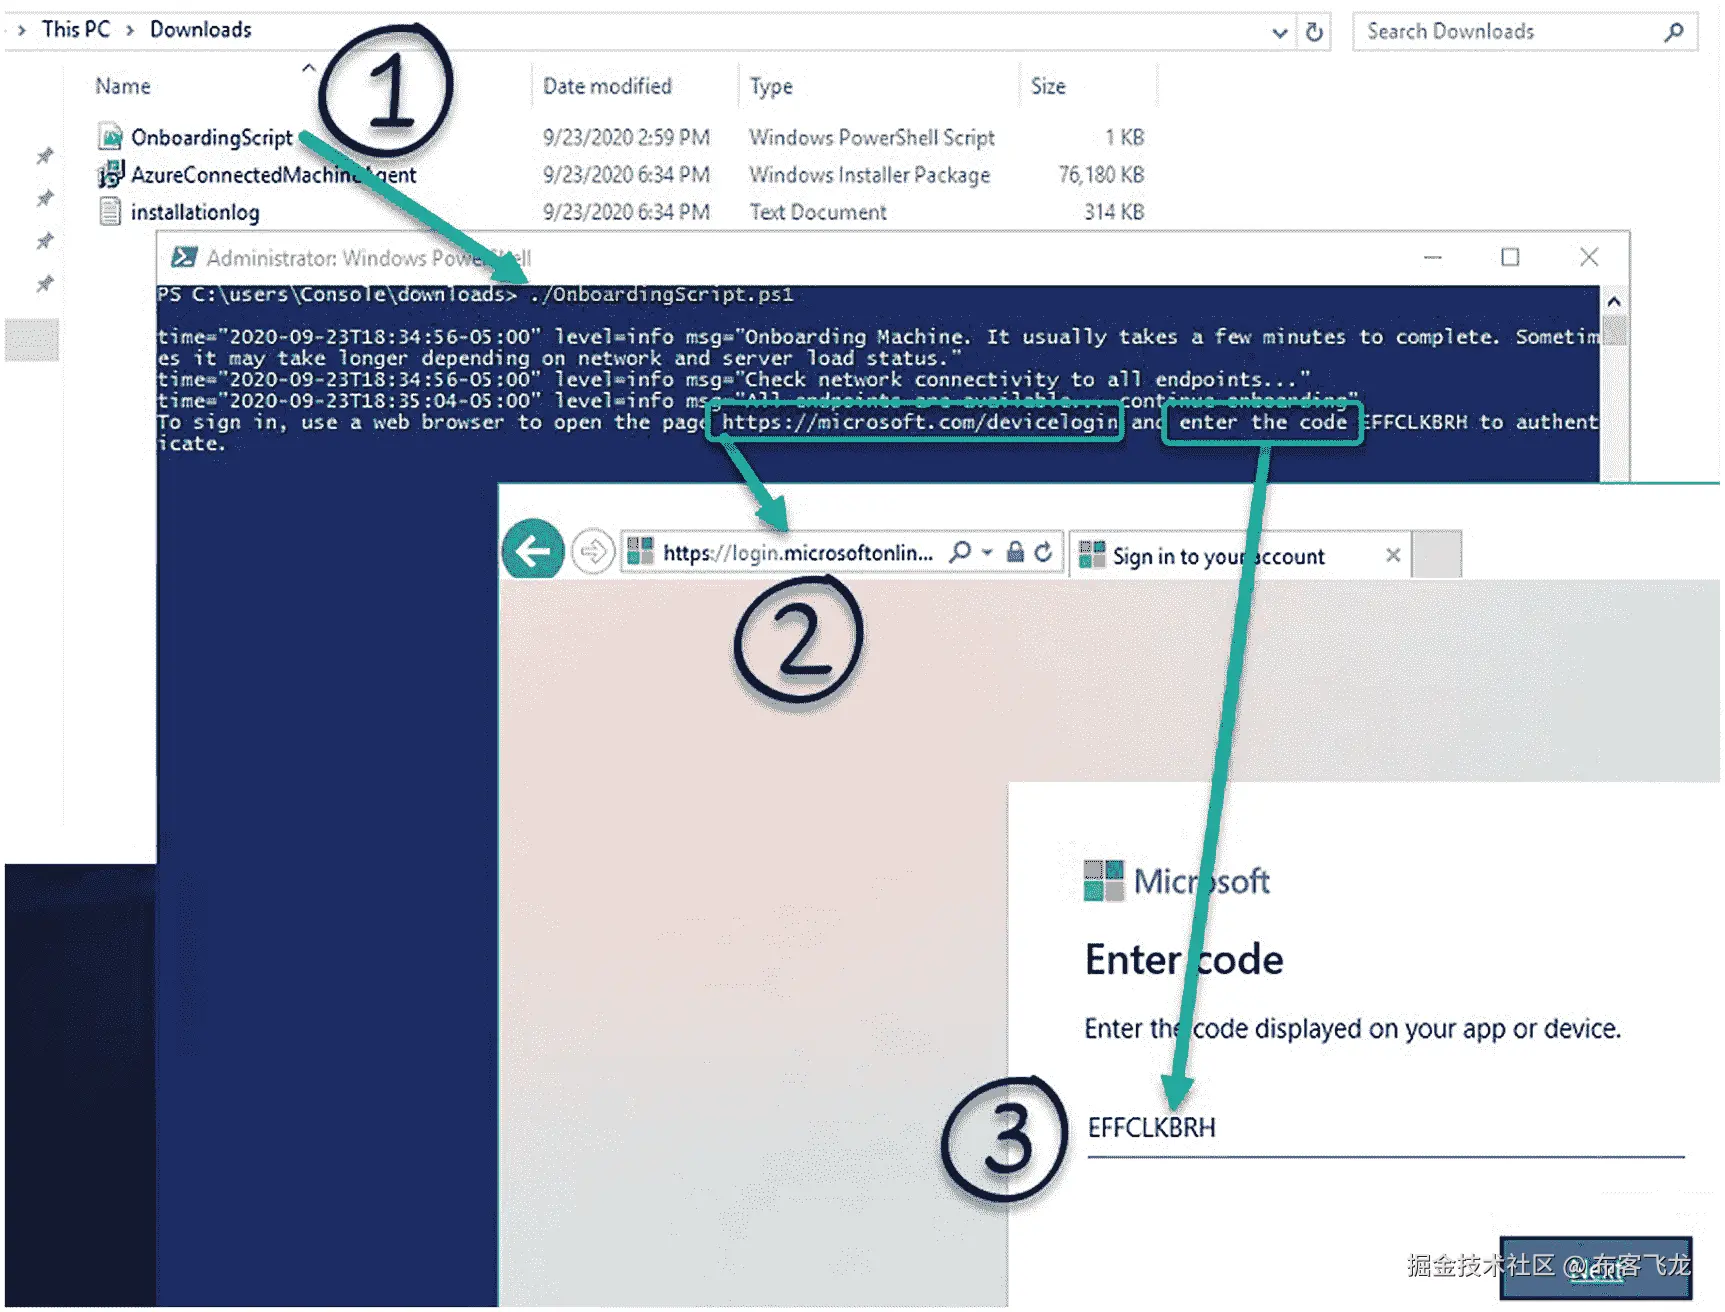1725x1312 pixels.
Task: Click the date modified of installationlog
Action: click(626, 212)
